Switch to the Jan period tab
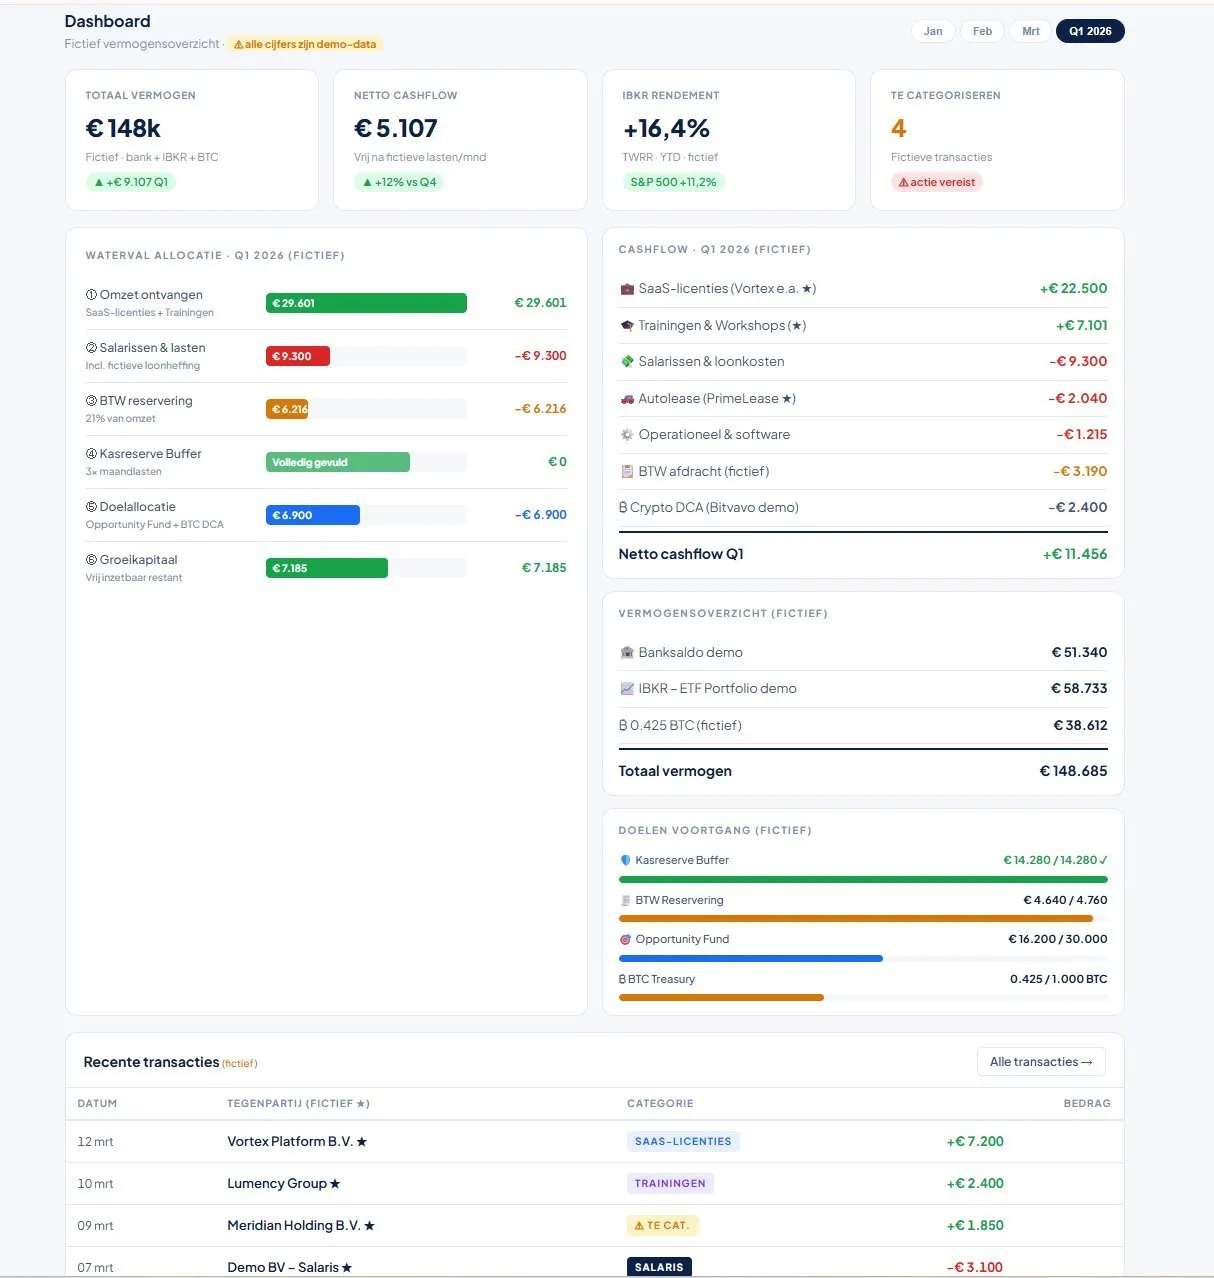 pyautogui.click(x=933, y=31)
